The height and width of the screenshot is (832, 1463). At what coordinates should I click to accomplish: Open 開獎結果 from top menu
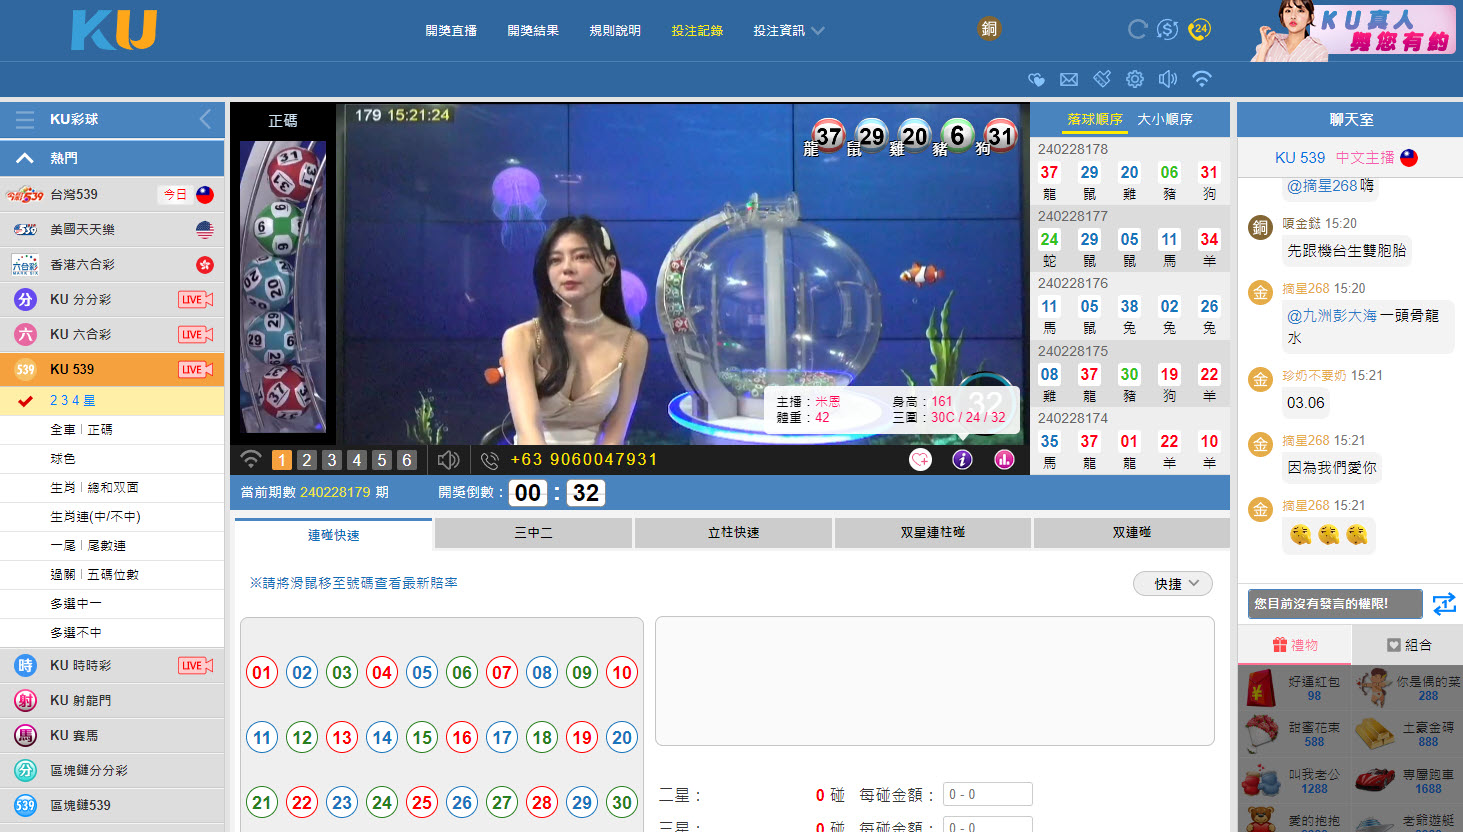533,31
